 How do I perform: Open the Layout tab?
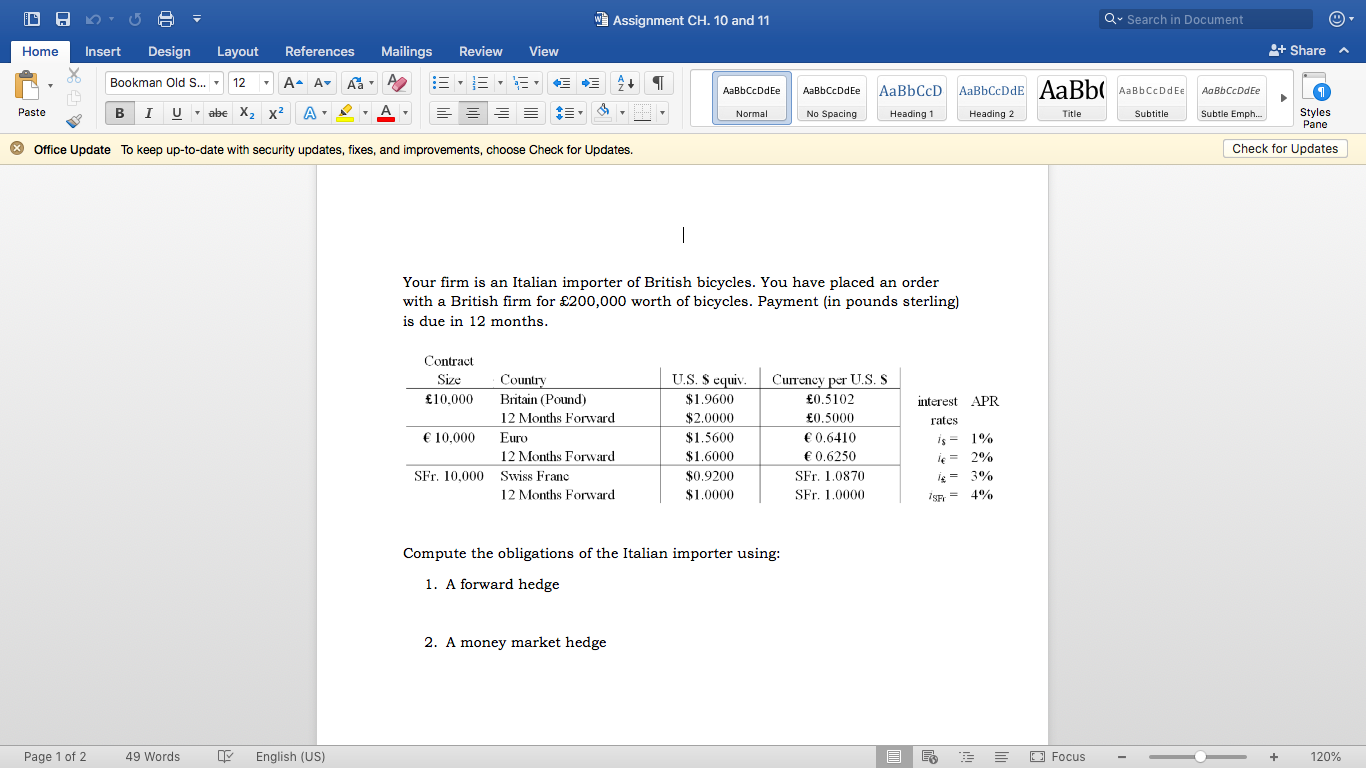238,52
